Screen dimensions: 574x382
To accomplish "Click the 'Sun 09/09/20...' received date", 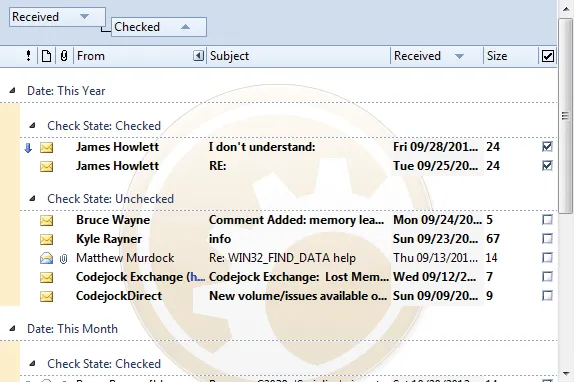I will point(436,296).
